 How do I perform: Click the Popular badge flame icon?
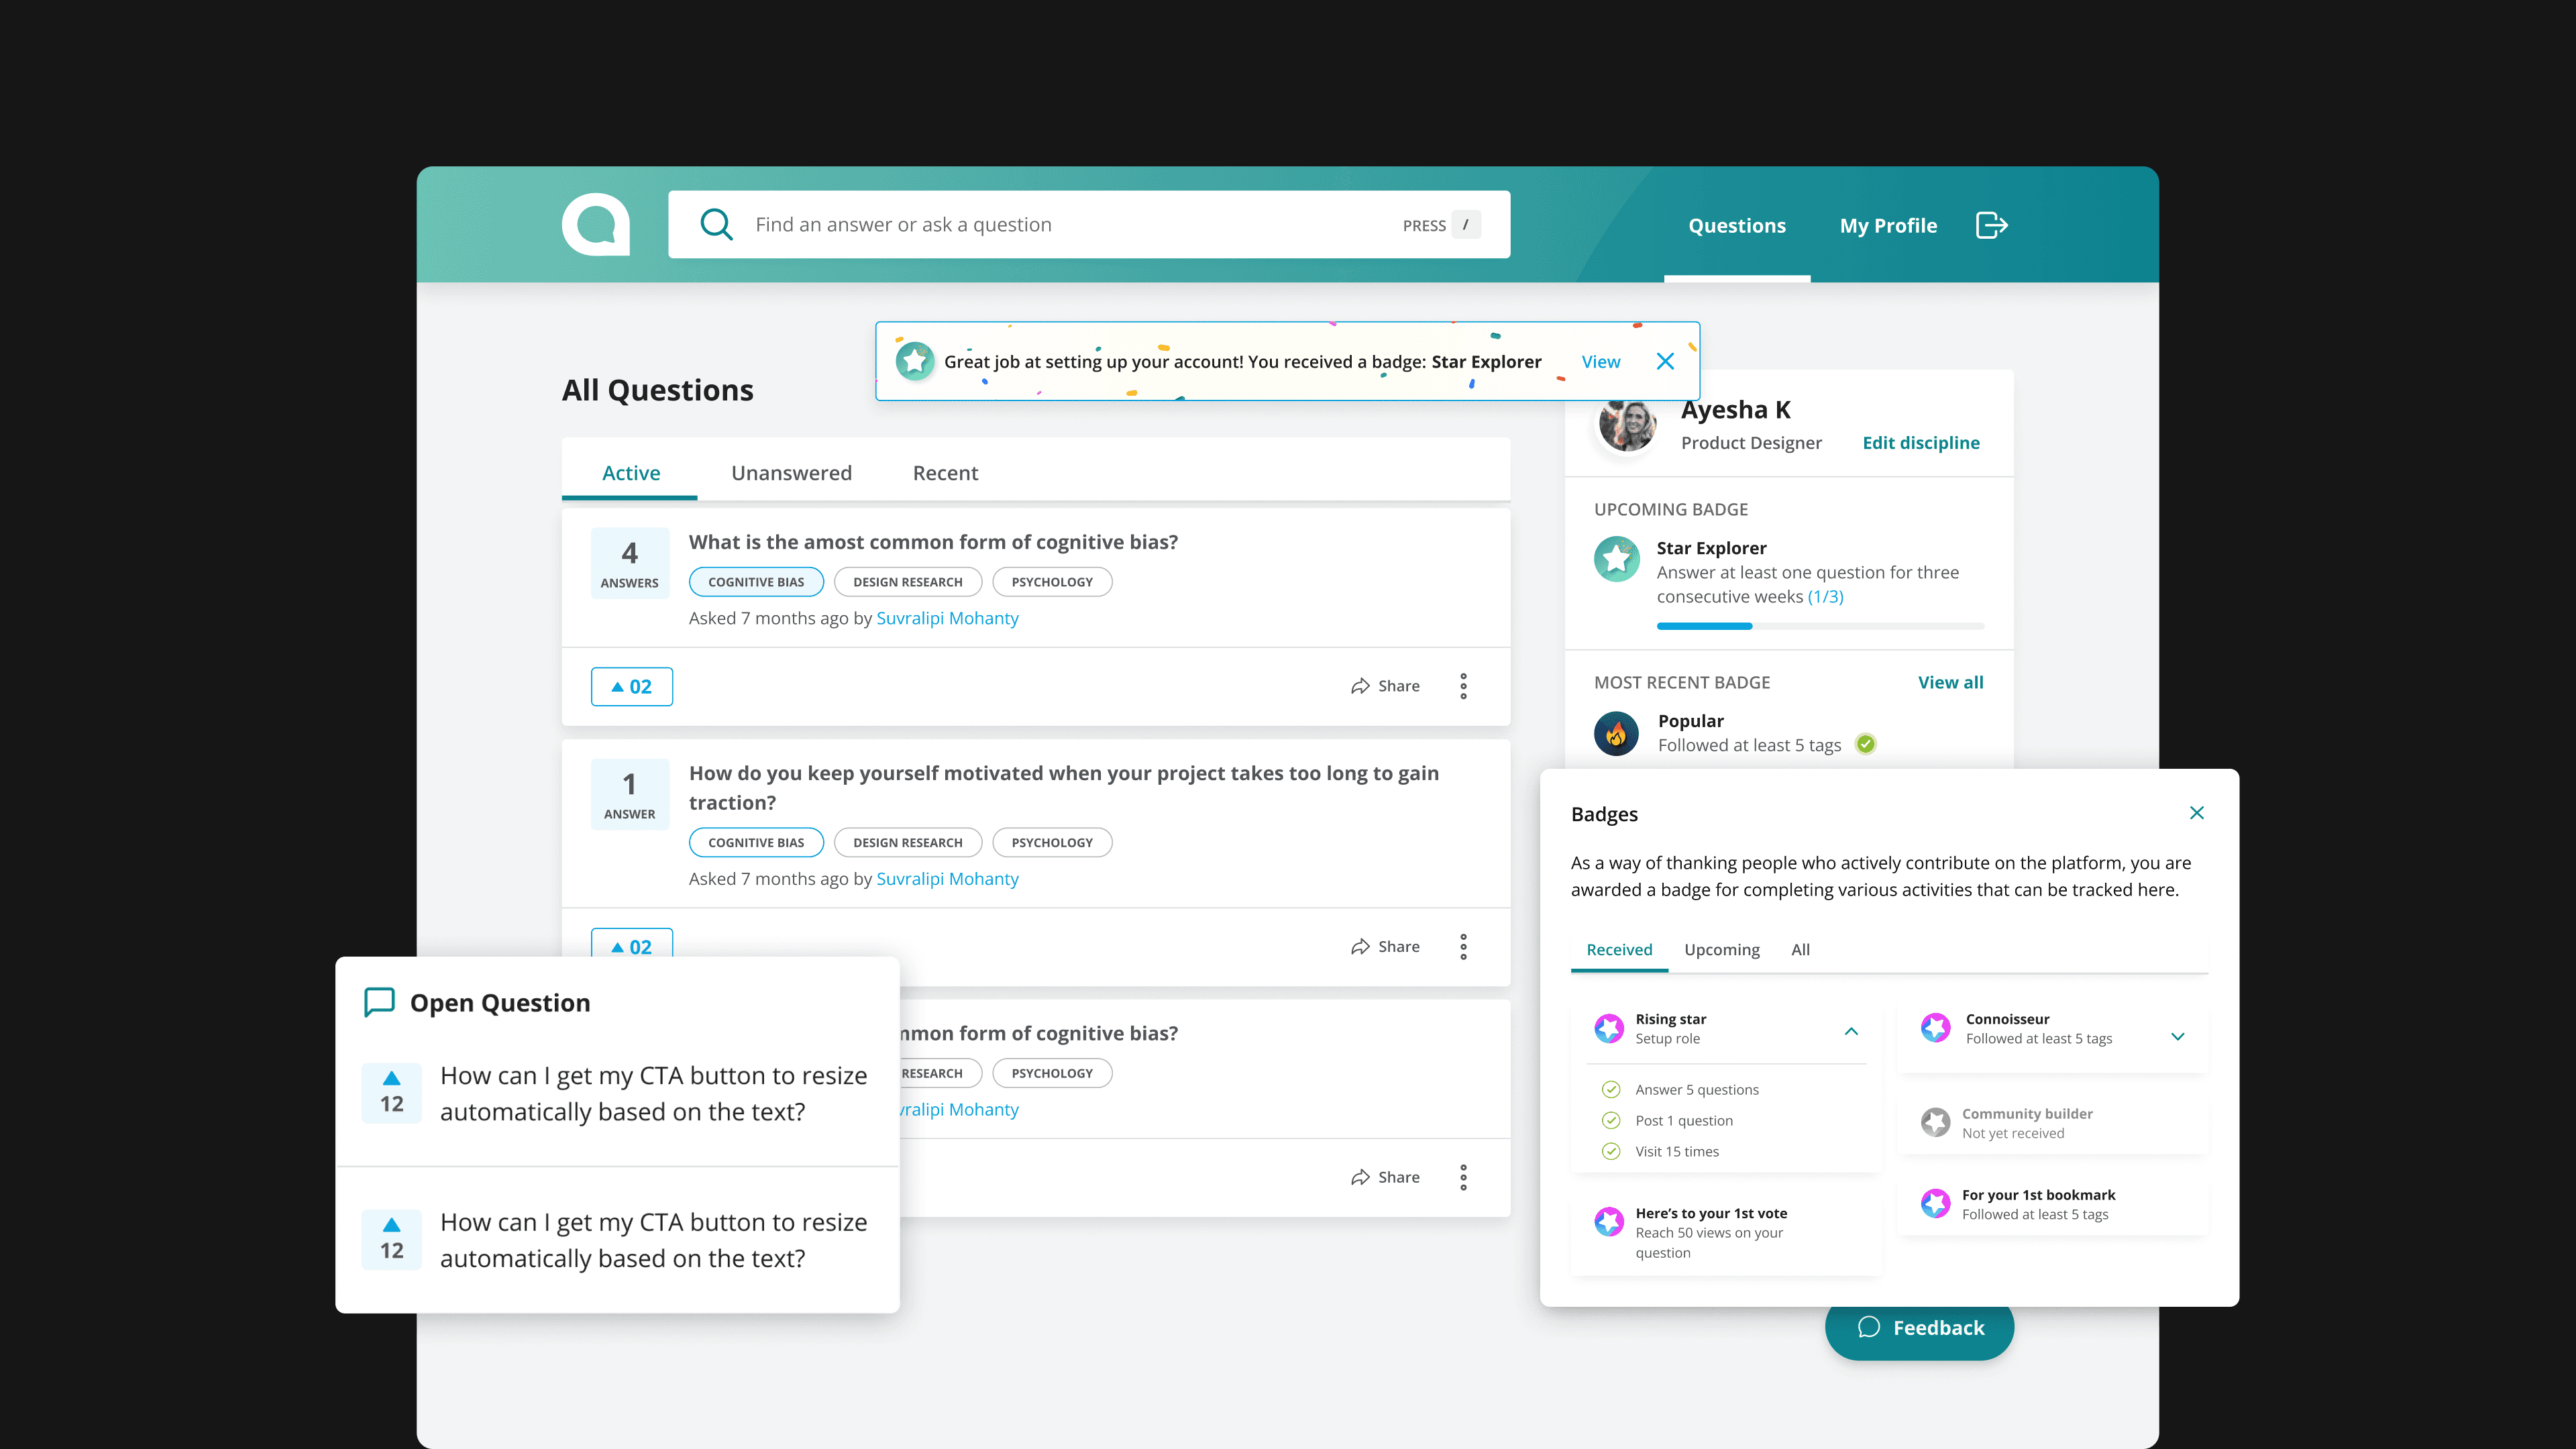tap(1616, 734)
